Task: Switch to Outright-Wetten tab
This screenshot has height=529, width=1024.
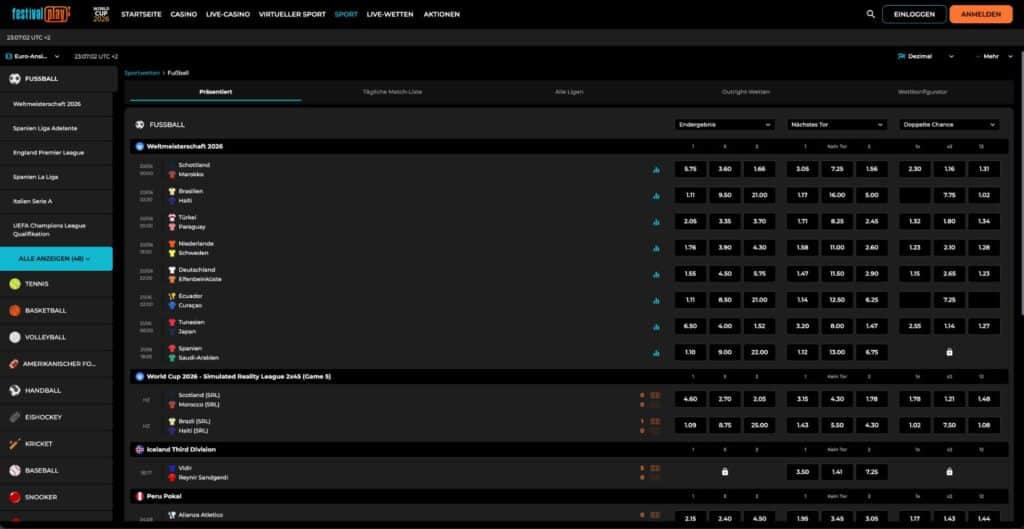Action: (745, 92)
